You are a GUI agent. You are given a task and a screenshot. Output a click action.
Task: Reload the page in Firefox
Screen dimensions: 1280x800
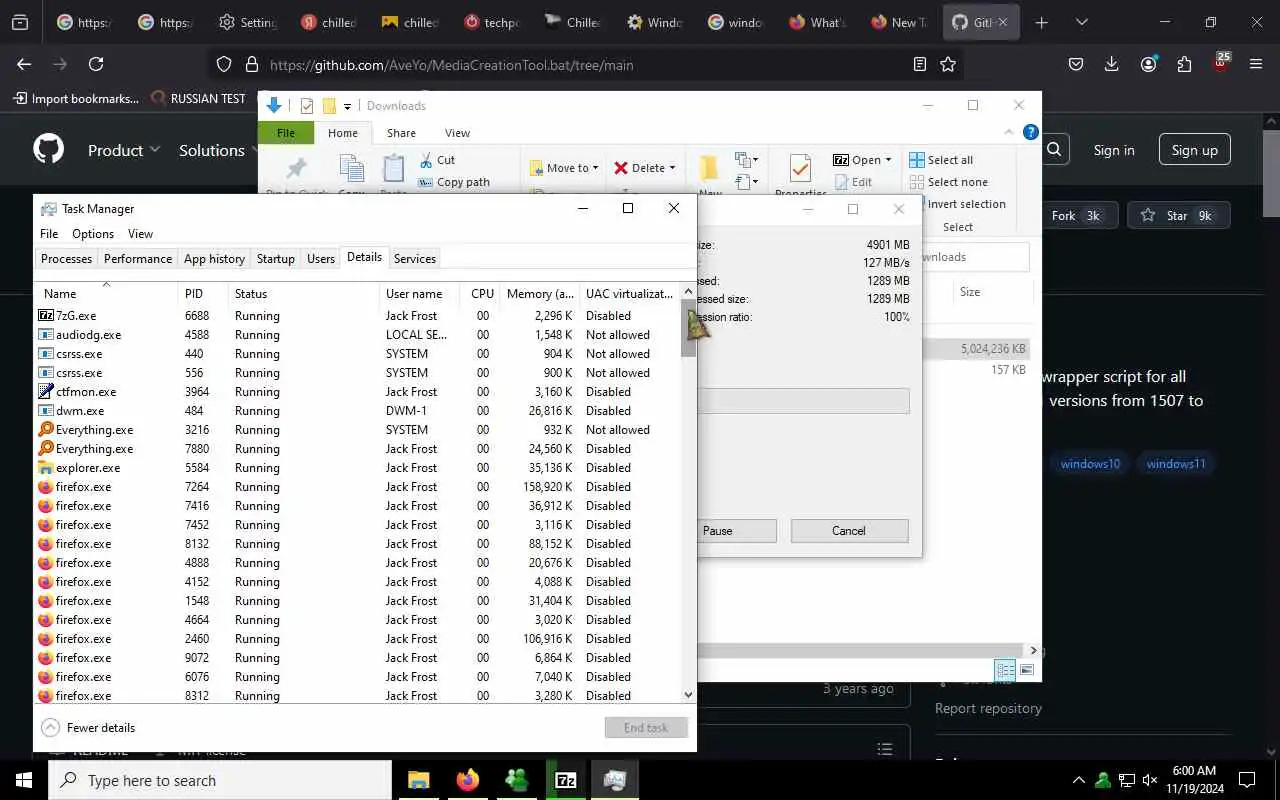(x=96, y=64)
